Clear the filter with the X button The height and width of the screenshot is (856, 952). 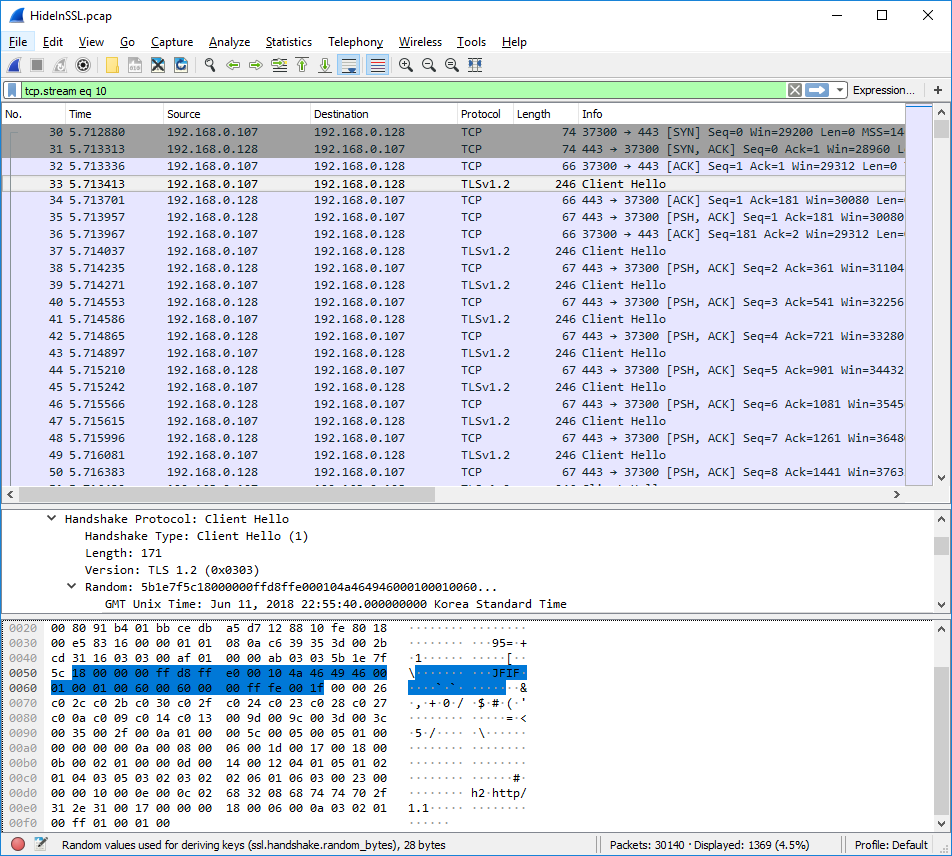(794, 90)
